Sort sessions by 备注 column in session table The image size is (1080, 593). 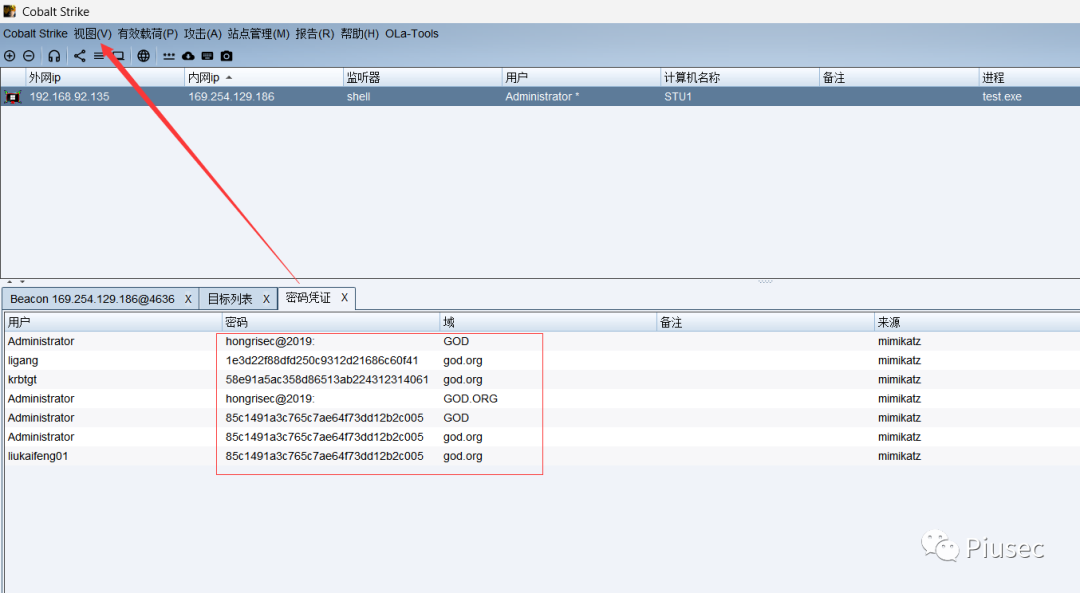pos(898,78)
